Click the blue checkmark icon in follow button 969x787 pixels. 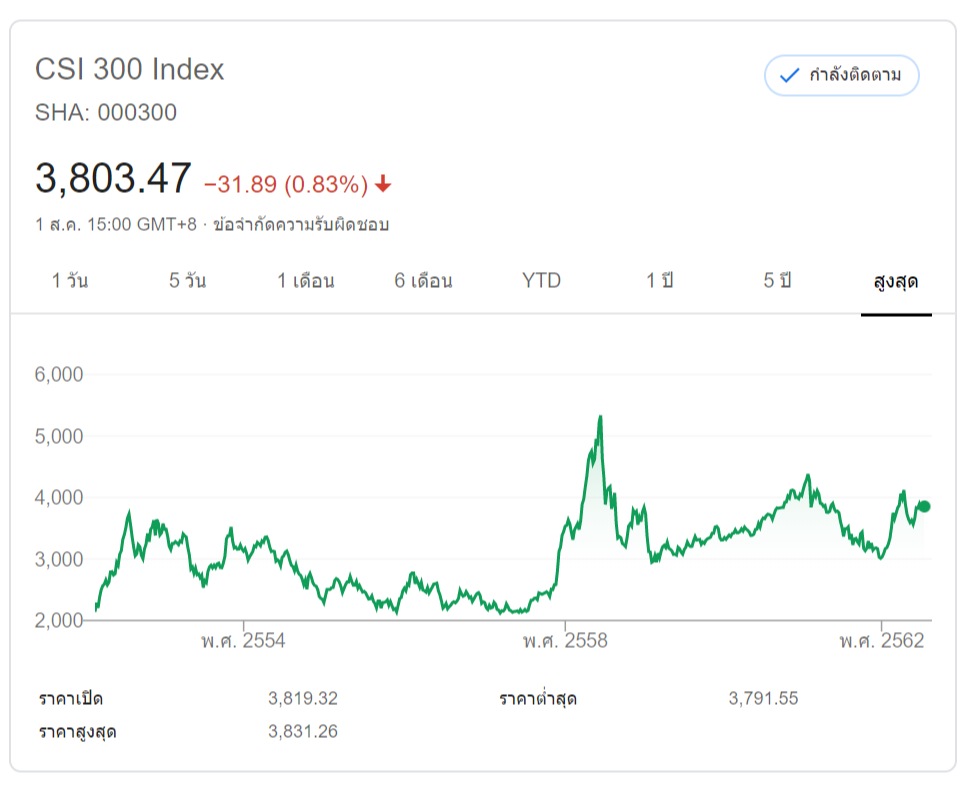pos(789,75)
